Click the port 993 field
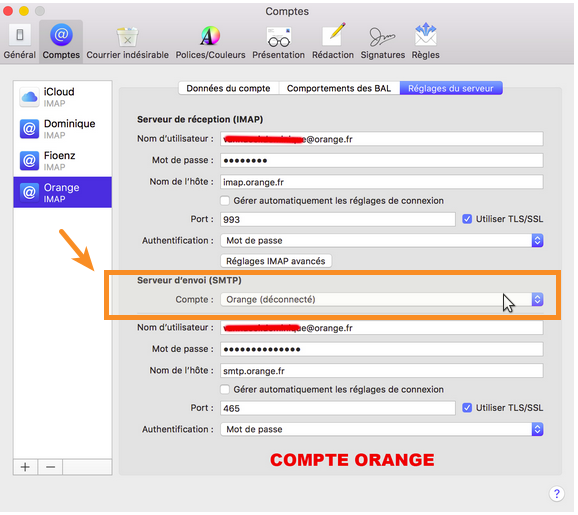Viewport: 578px width, 515px height. click(338, 220)
